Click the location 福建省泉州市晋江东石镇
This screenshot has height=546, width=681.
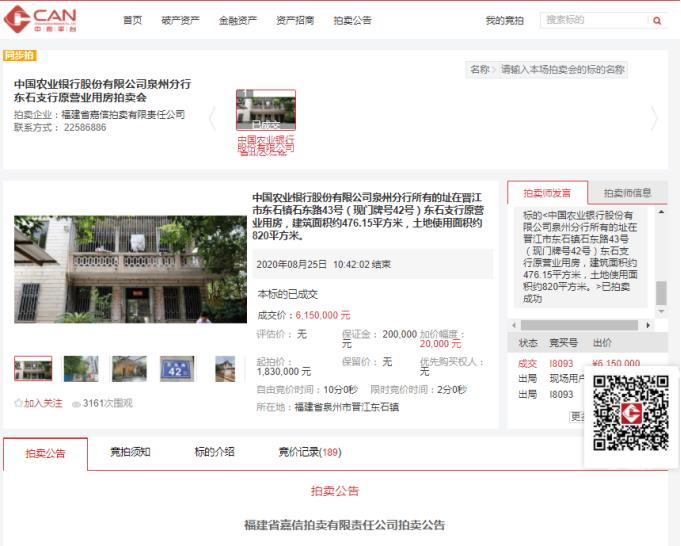pyautogui.click(x=347, y=407)
